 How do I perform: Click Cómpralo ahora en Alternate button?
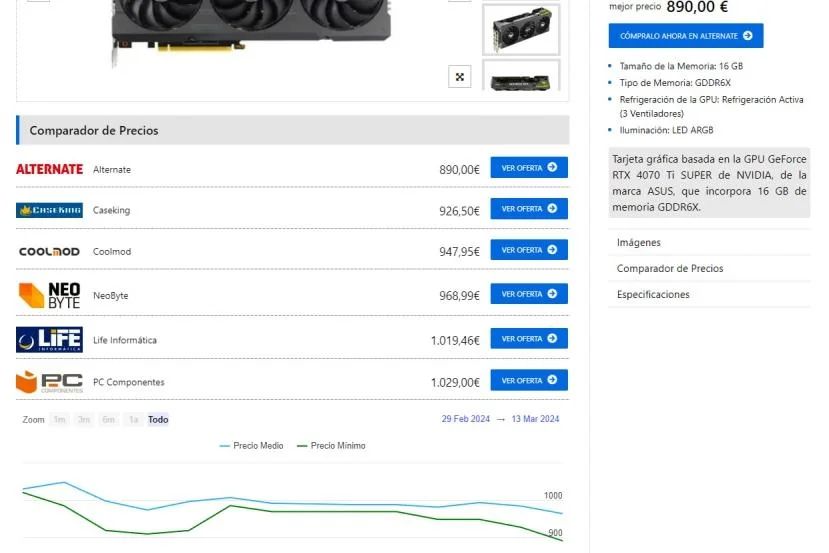coord(686,35)
